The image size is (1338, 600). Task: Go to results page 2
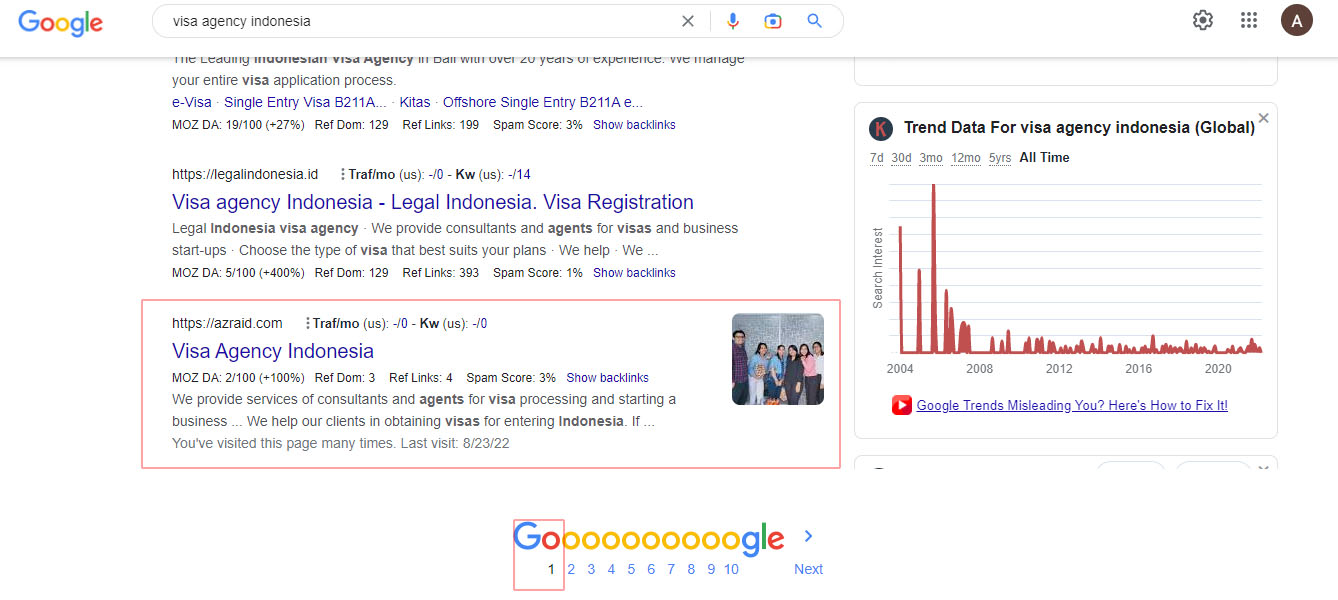point(571,569)
